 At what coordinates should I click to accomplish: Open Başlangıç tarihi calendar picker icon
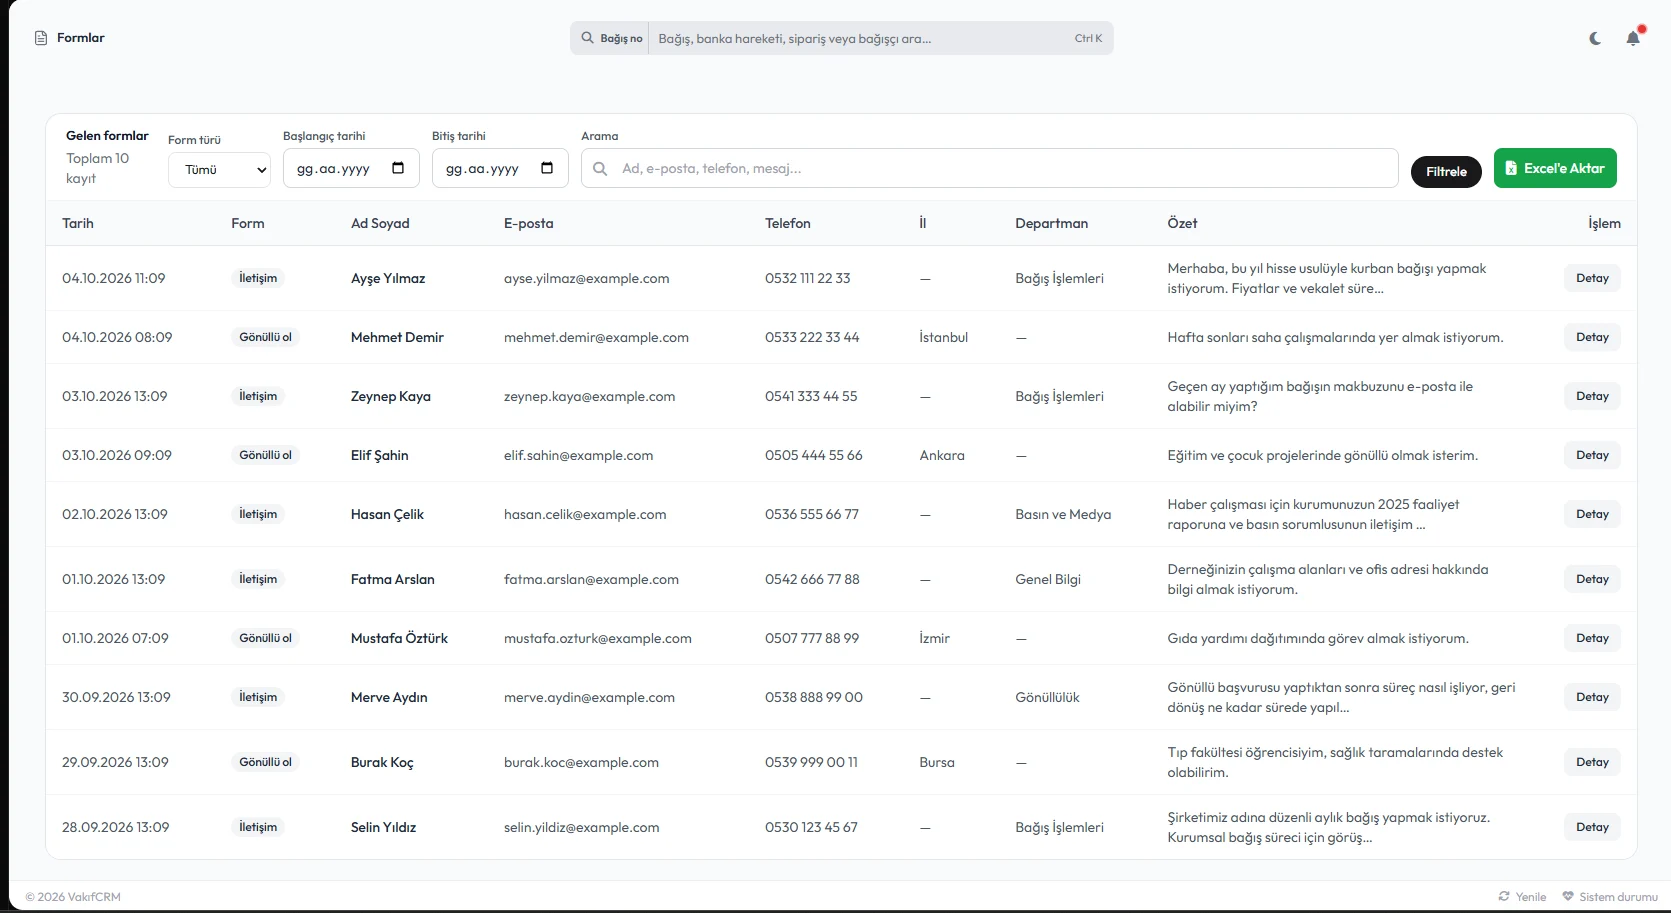(398, 168)
